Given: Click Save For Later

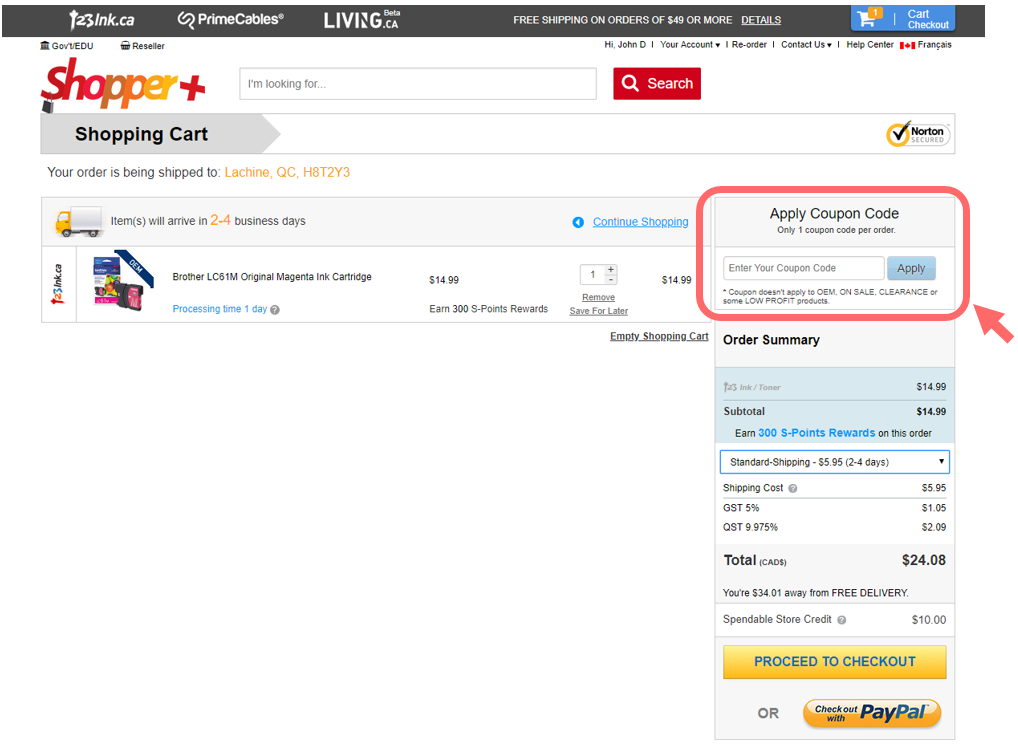Looking at the screenshot, I should point(599,311).
